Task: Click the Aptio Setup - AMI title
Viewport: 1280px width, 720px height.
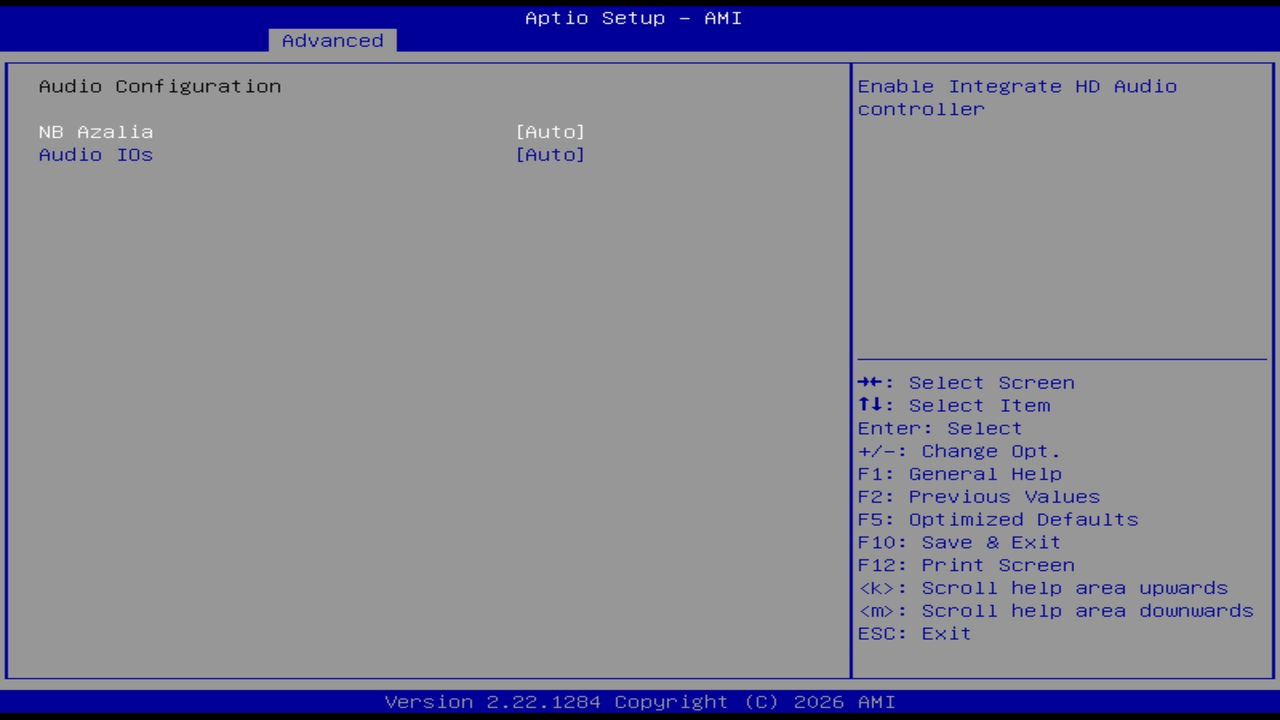Action: click(634, 18)
